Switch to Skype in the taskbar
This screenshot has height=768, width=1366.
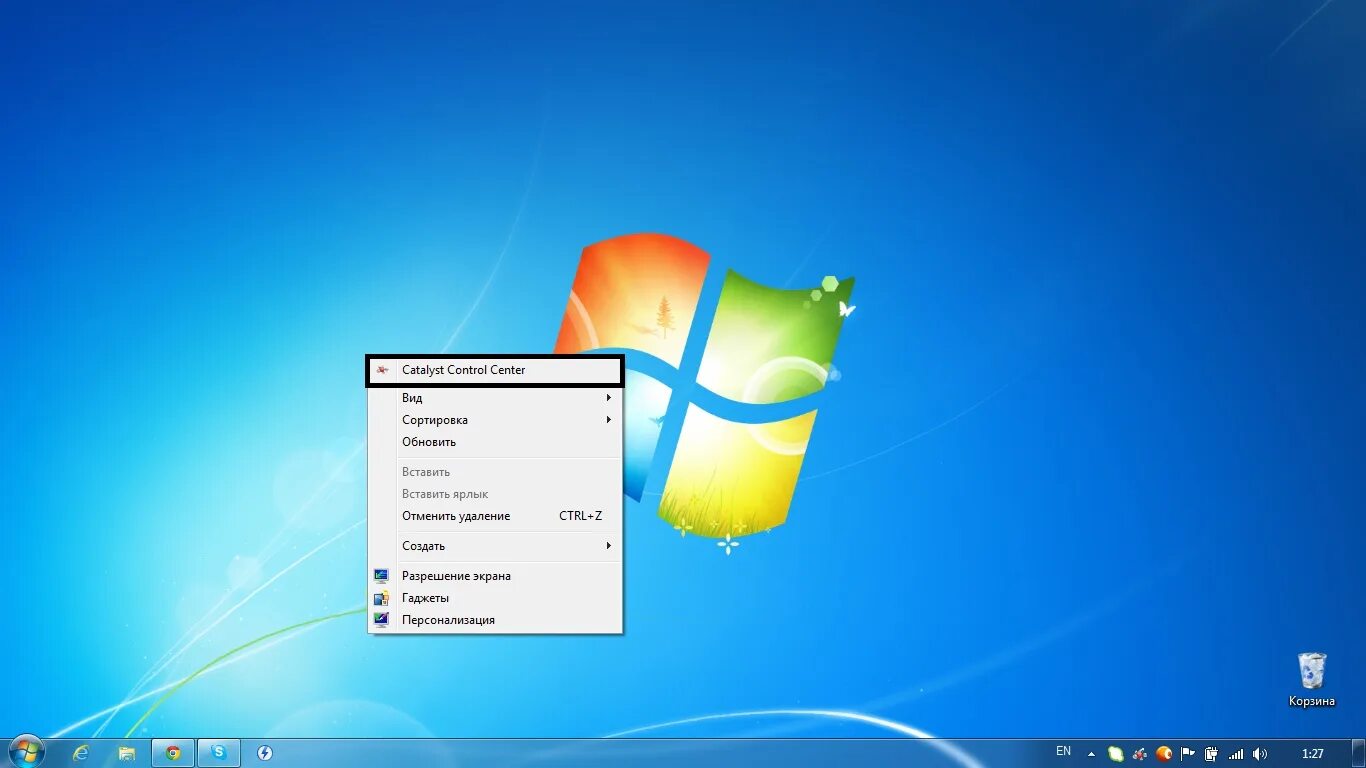click(x=219, y=753)
